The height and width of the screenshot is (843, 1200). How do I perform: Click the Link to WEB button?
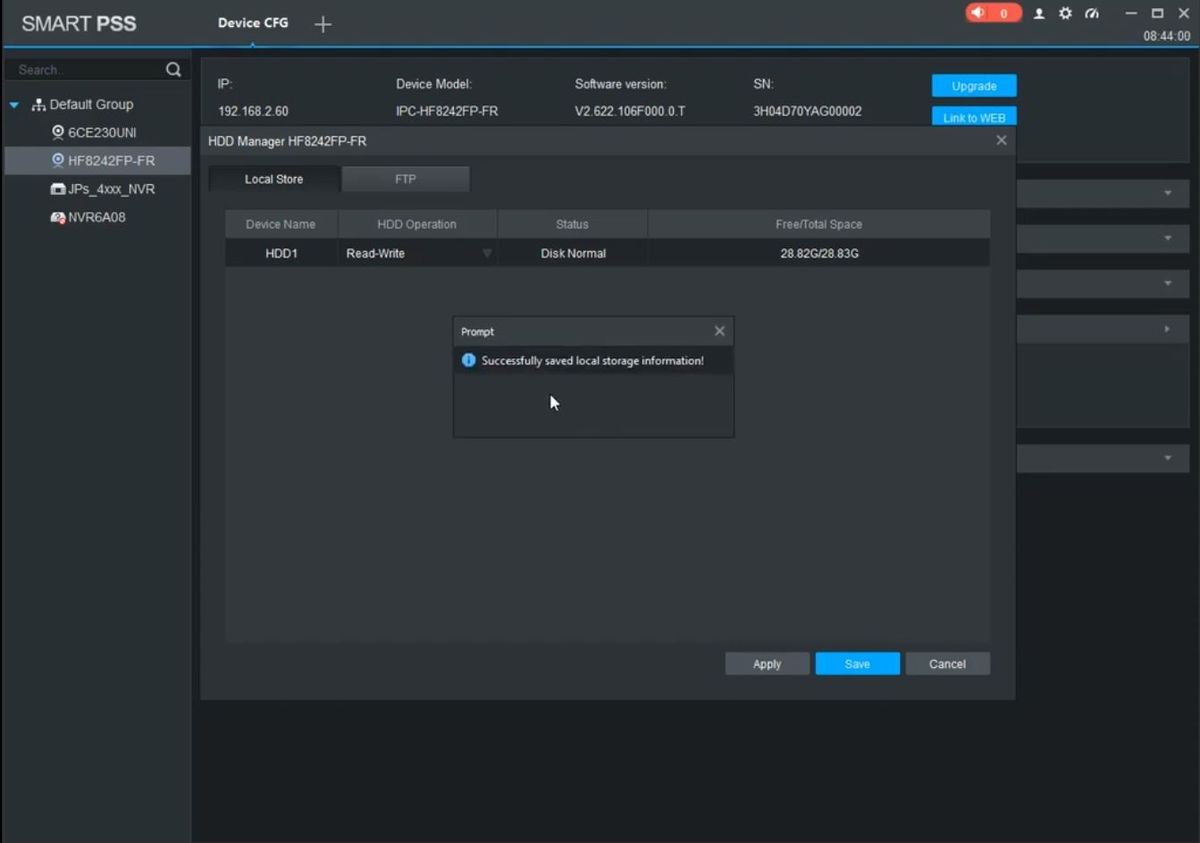(x=973, y=117)
